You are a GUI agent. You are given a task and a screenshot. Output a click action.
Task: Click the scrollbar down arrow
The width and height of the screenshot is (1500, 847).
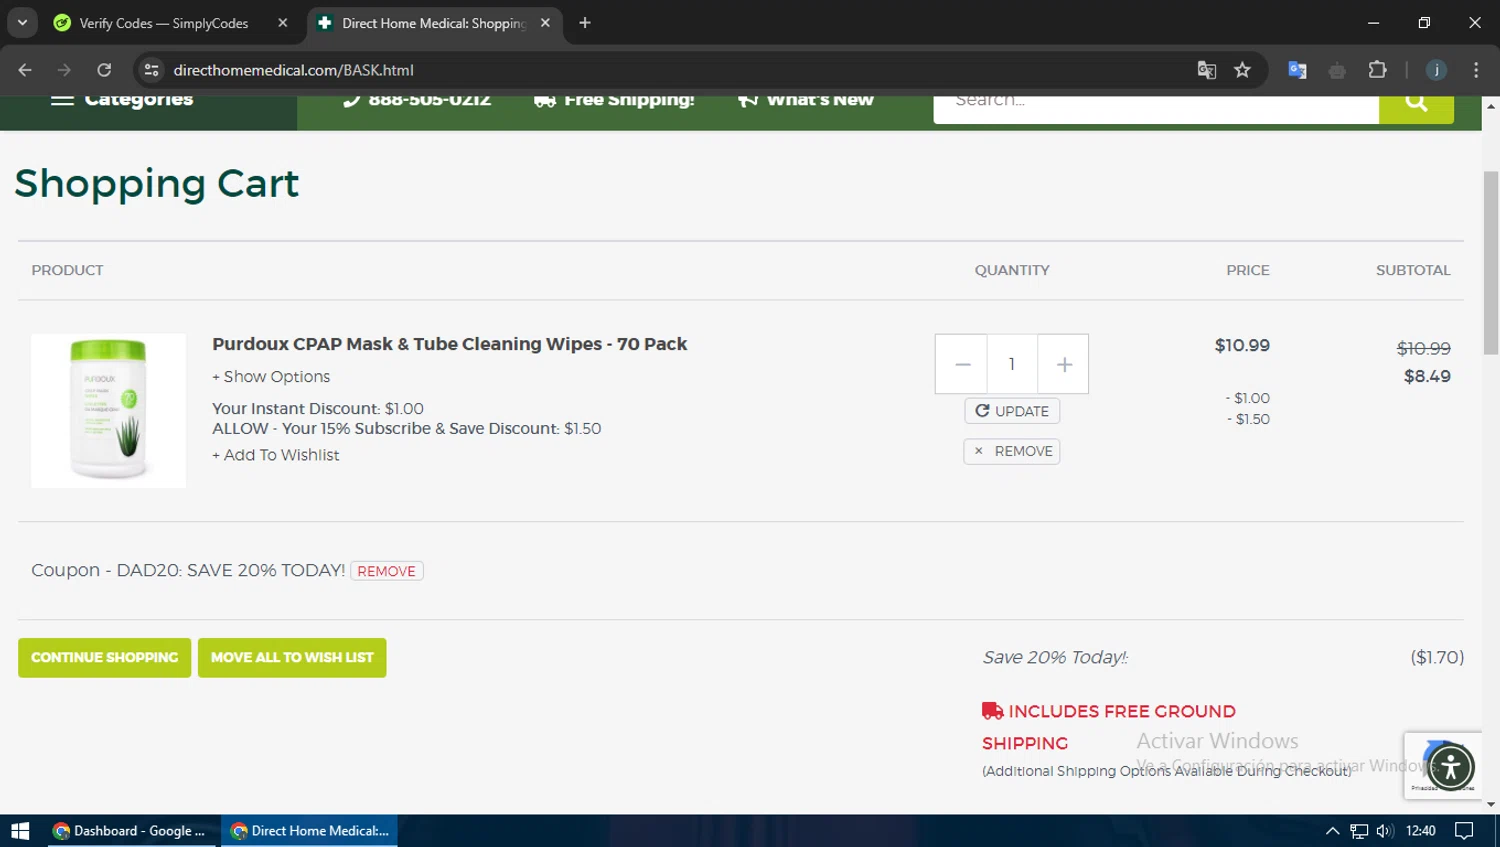coord(1491,804)
